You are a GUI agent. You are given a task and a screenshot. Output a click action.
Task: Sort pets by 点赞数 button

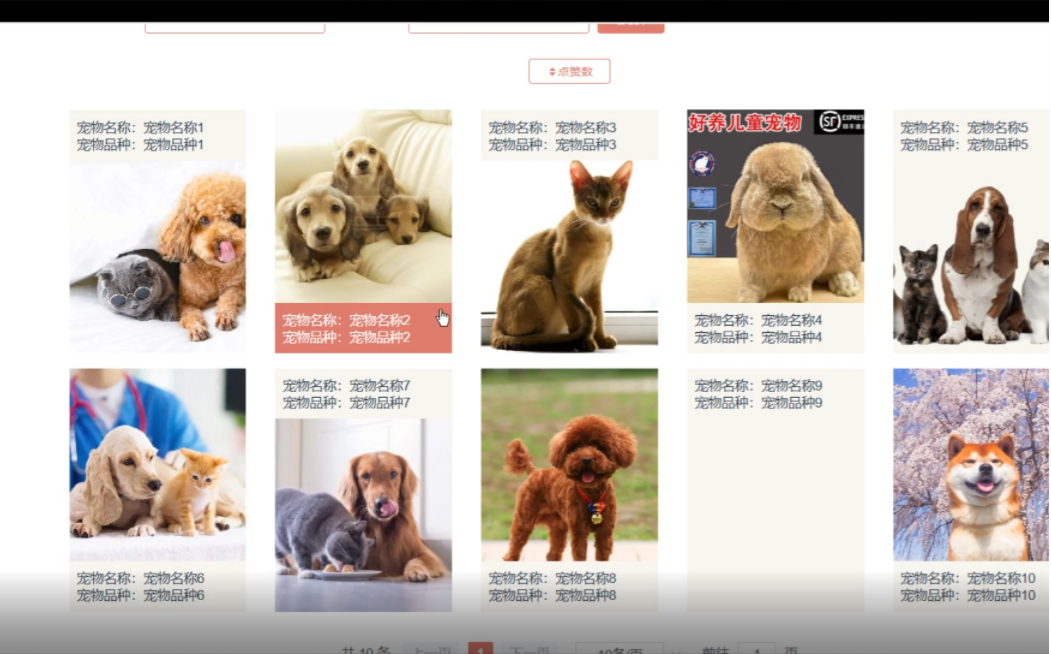569,72
